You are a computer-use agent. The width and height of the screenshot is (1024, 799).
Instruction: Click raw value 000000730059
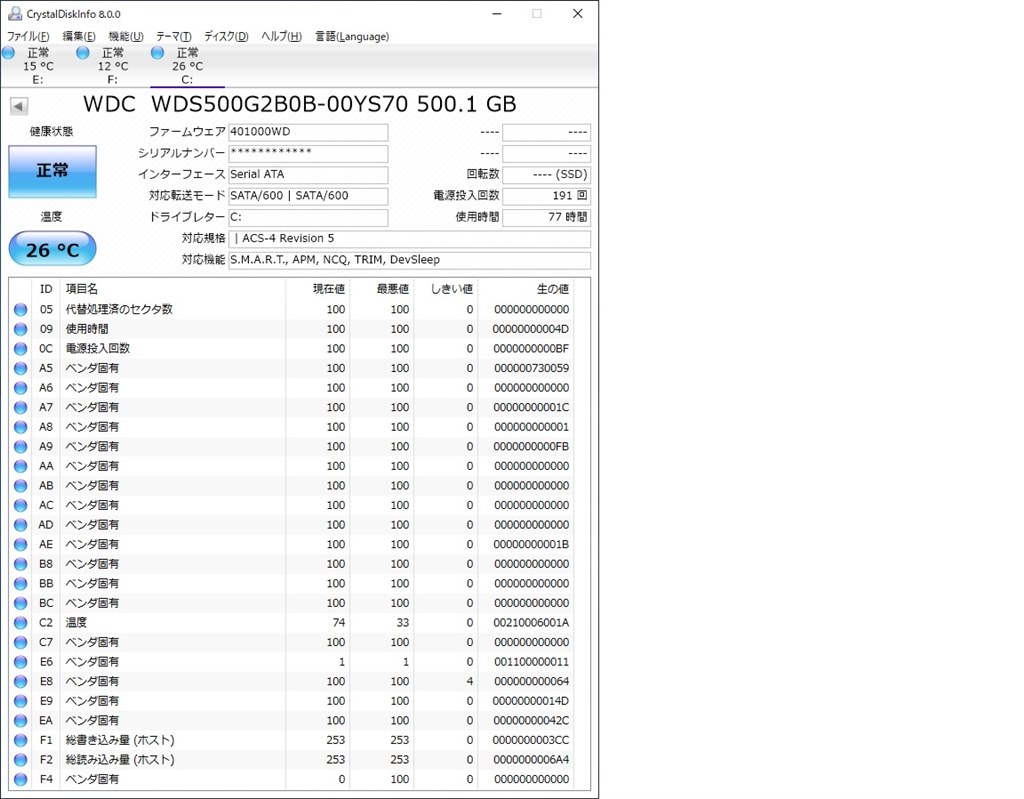point(531,368)
